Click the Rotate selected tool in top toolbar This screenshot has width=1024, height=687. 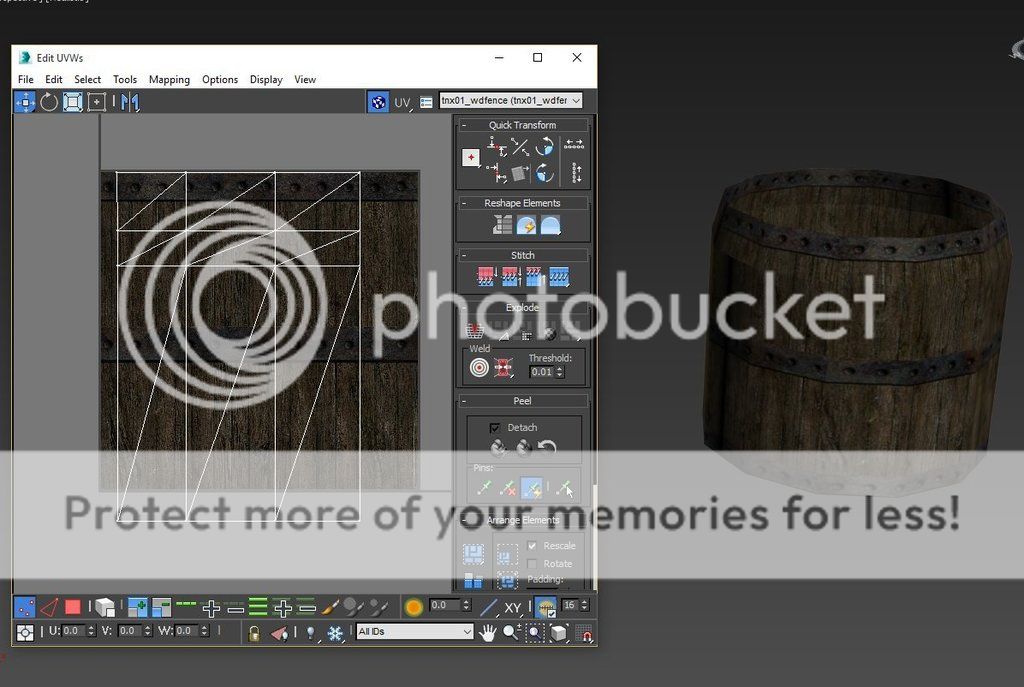[49, 102]
